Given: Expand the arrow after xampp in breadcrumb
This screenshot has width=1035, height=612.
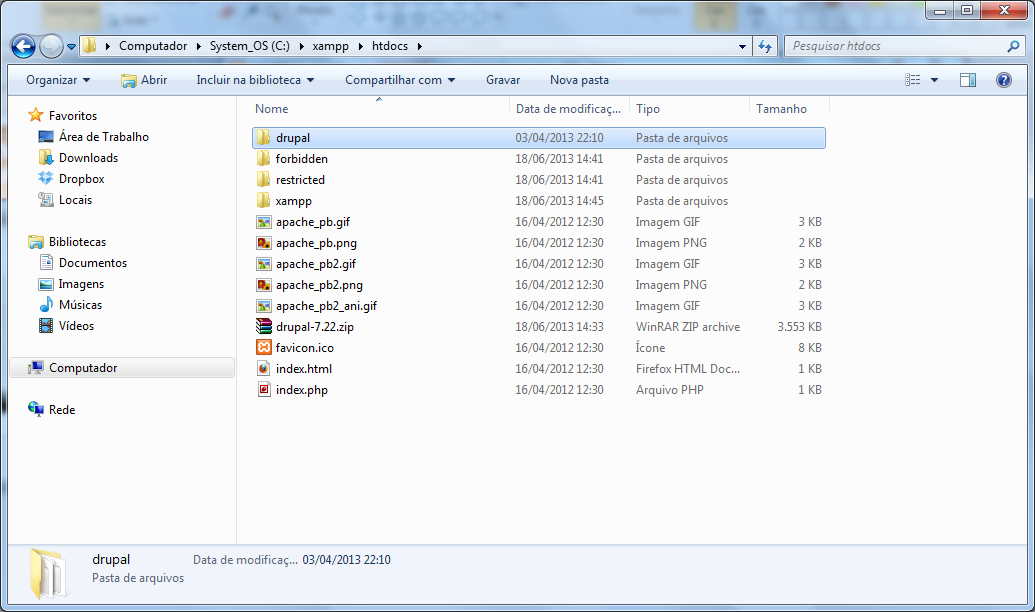Looking at the screenshot, I should point(360,46).
